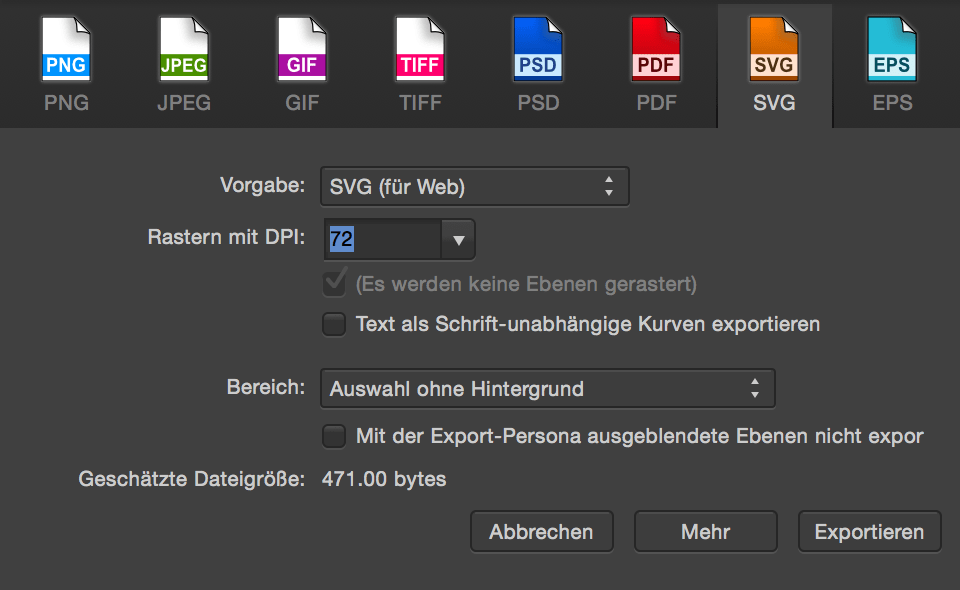Toggle the Es werden keine Ebenen gerastert checkbox
Image resolution: width=960 pixels, height=590 pixels.
pos(334,285)
